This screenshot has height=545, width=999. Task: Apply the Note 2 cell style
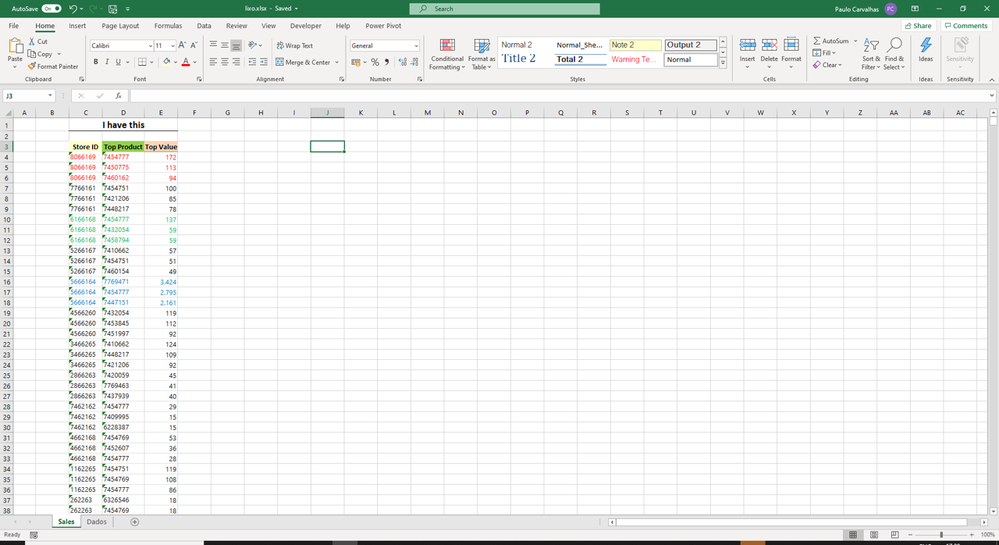635,45
